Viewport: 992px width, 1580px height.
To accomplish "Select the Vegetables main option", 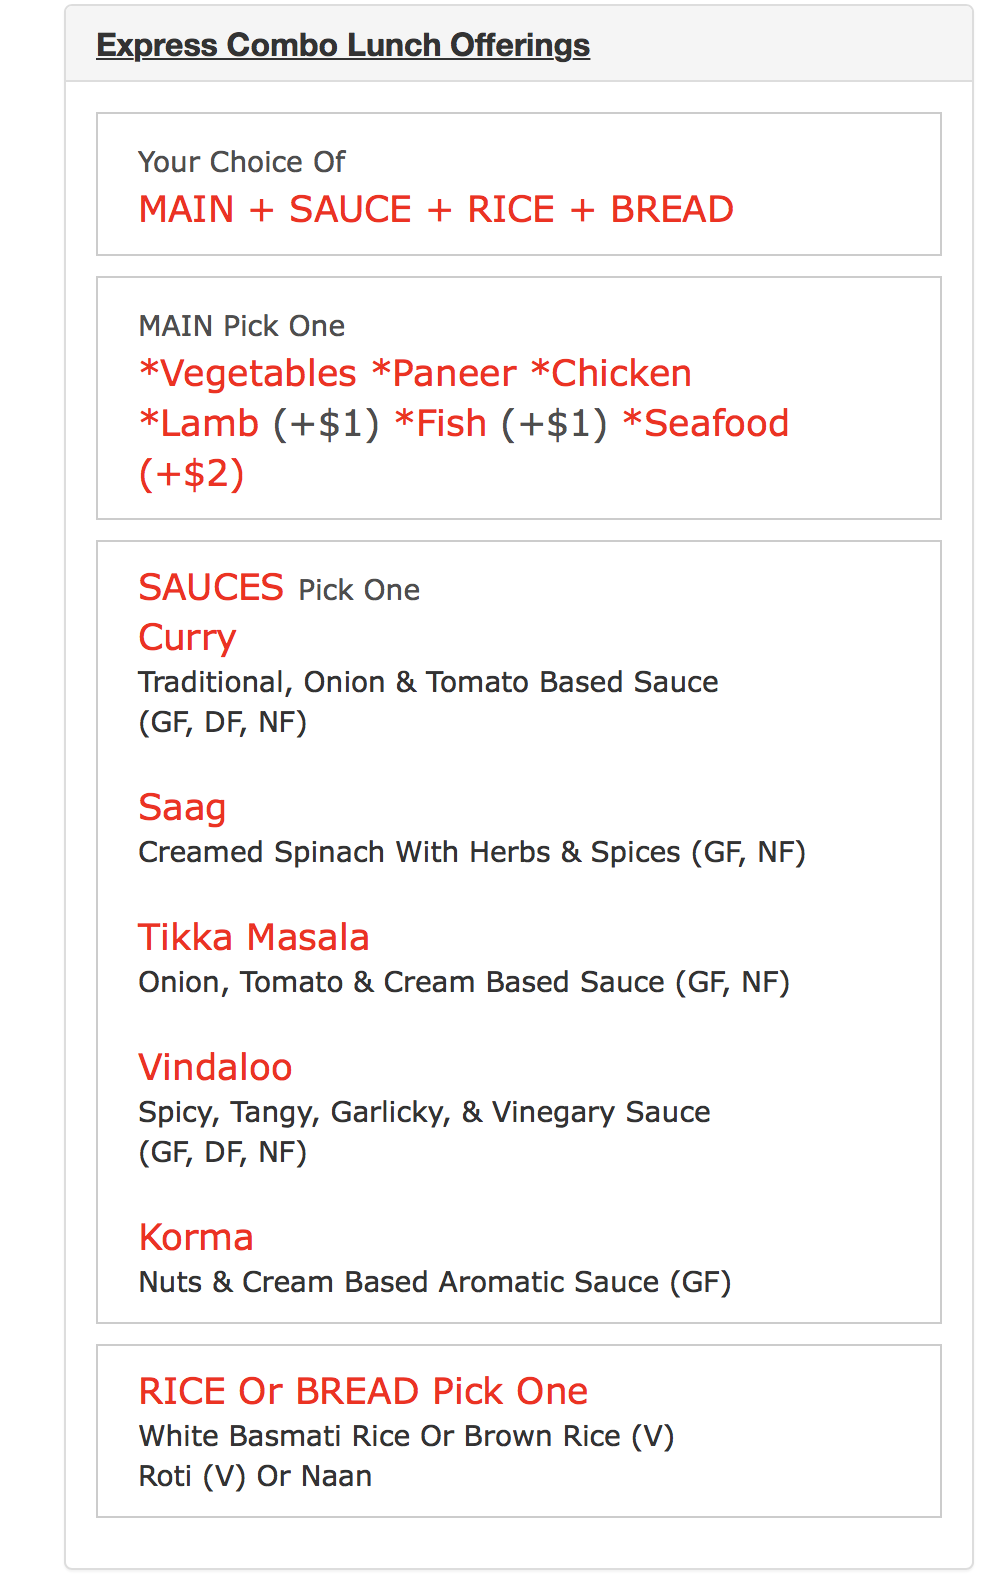I will tap(248, 373).
